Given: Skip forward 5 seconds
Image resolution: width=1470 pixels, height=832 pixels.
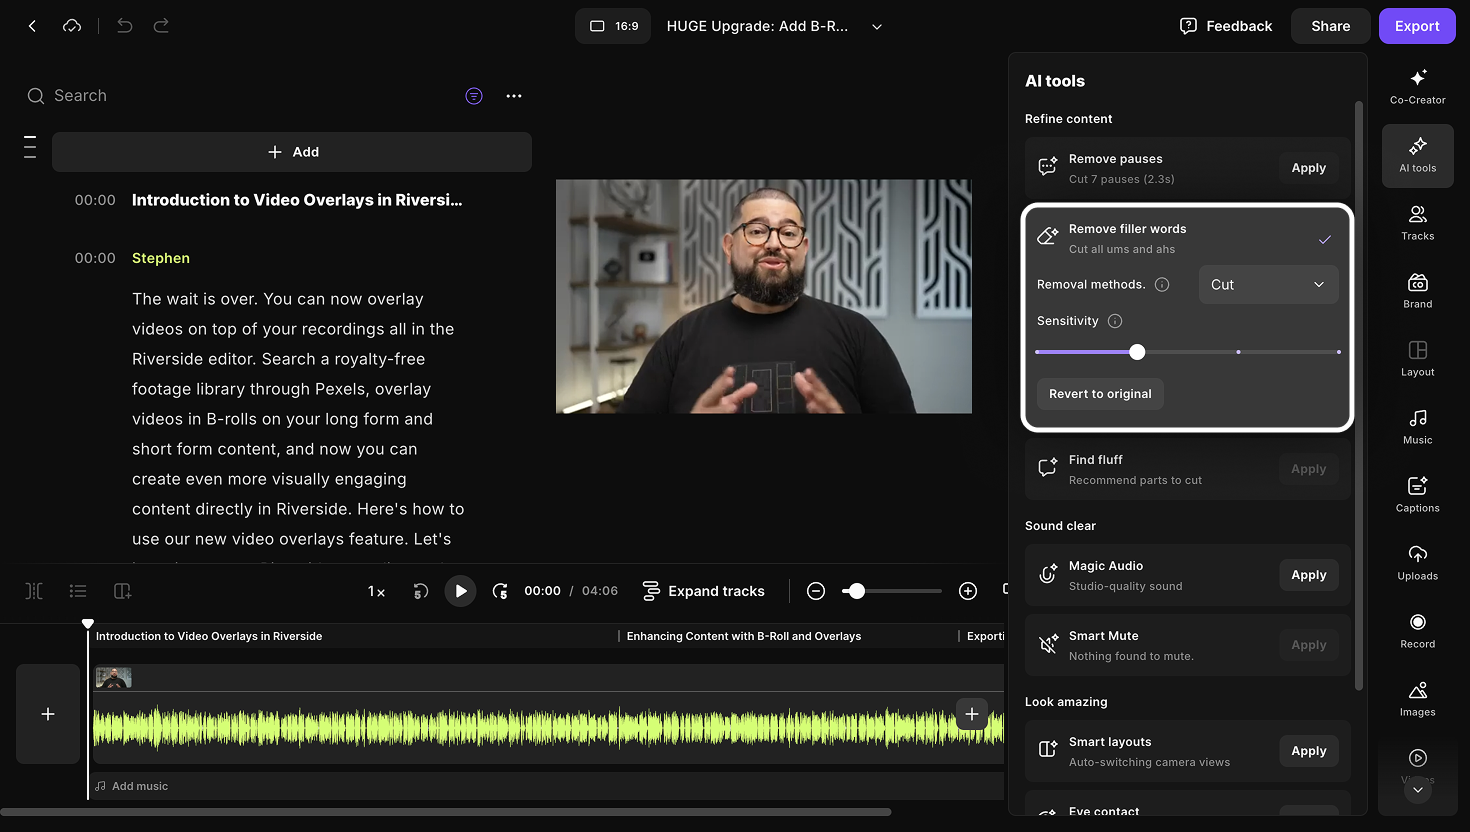Looking at the screenshot, I should point(500,591).
